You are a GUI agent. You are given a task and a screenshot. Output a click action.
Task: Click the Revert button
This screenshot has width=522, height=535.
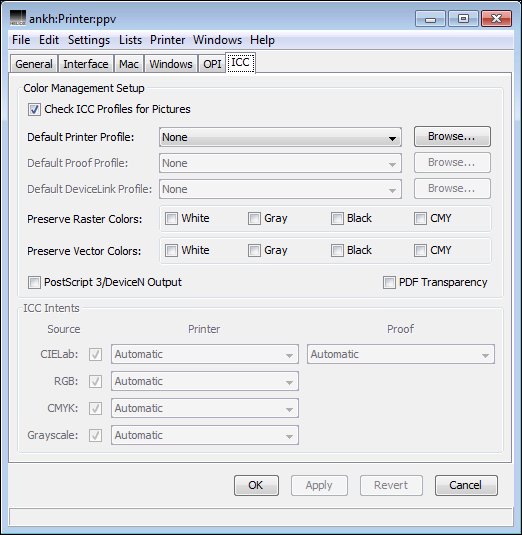point(391,485)
